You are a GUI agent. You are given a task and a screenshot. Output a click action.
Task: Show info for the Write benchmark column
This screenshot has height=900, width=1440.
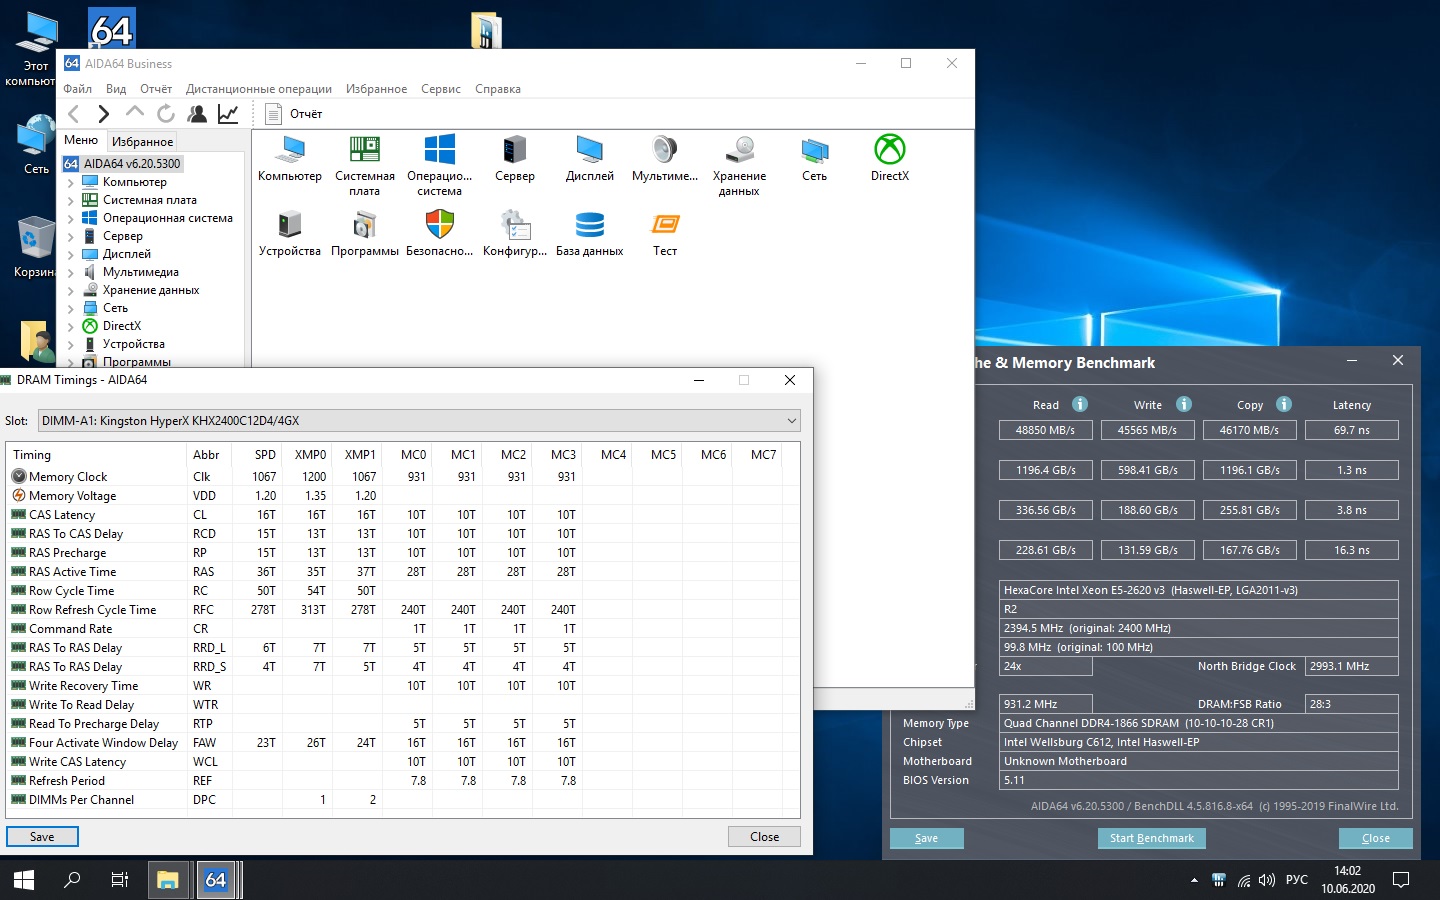click(1184, 404)
